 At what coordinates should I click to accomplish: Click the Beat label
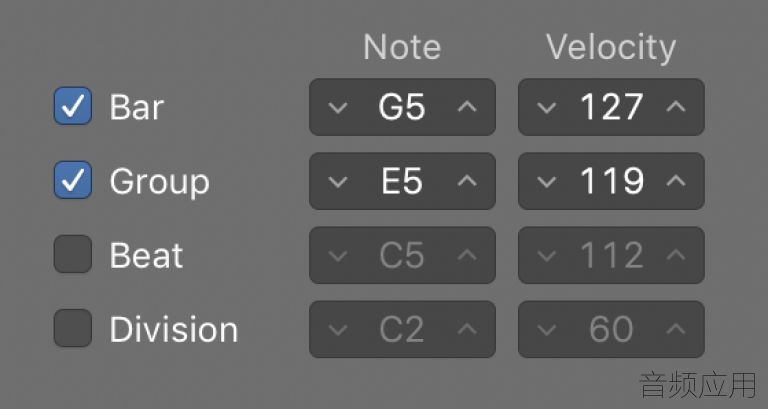pos(146,255)
